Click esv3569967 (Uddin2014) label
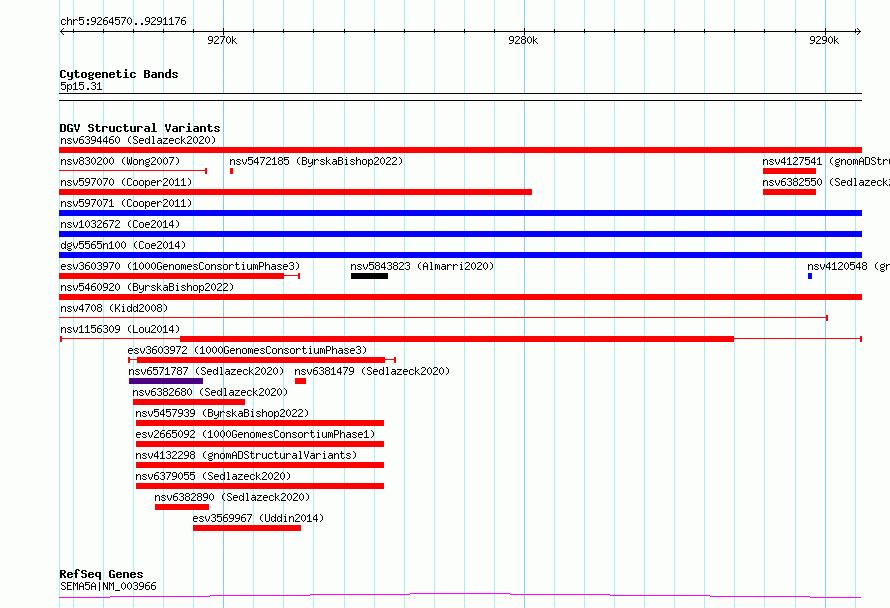The image size is (890, 608). tap(258, 518)
